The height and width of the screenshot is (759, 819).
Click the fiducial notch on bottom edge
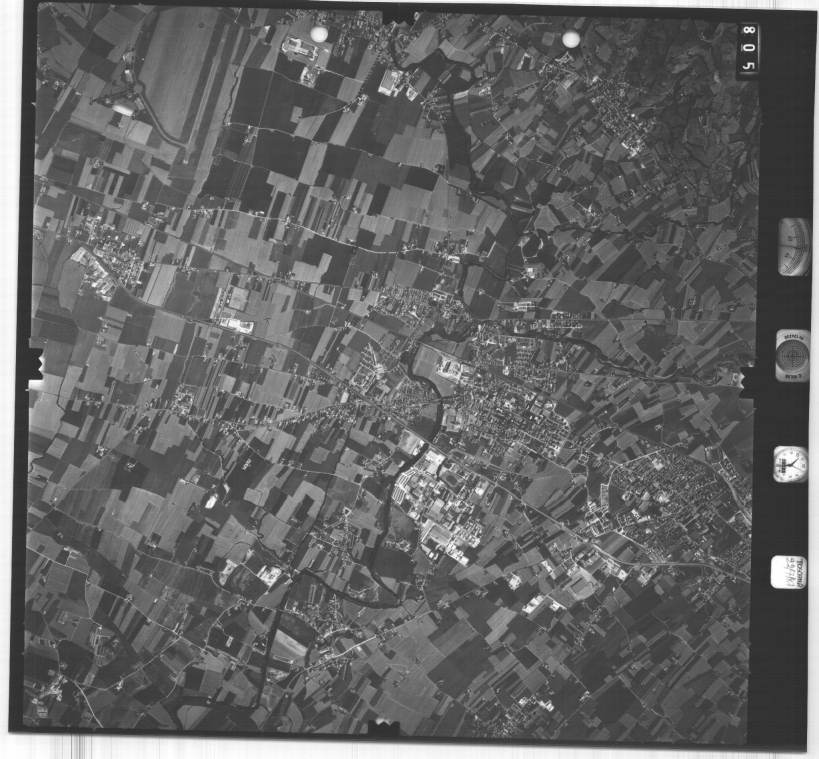point(385,725)
